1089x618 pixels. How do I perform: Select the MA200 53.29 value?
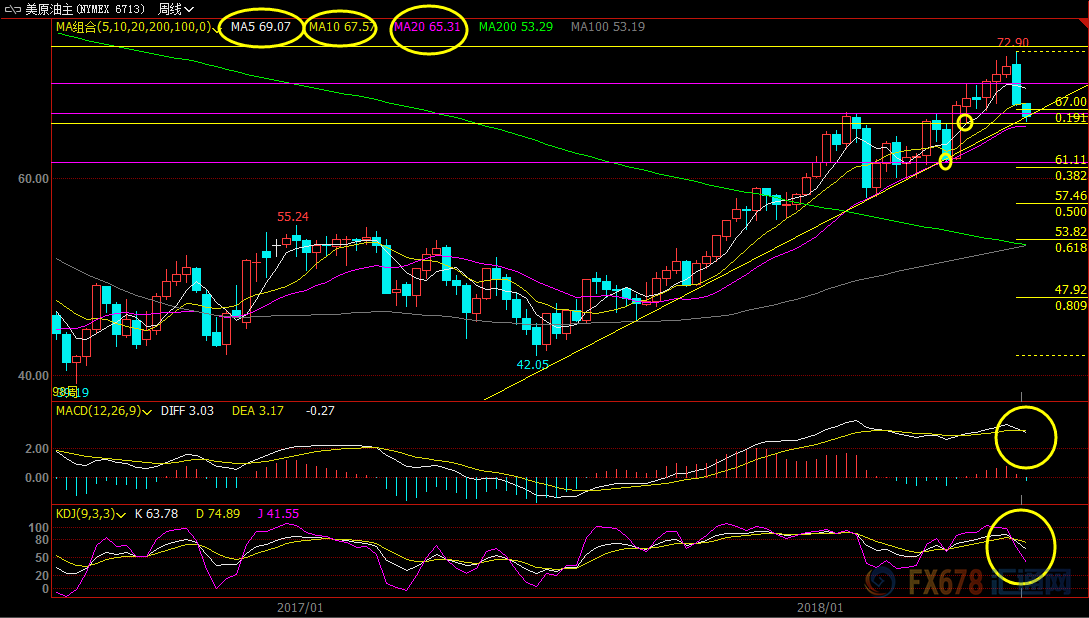(516, 27)
